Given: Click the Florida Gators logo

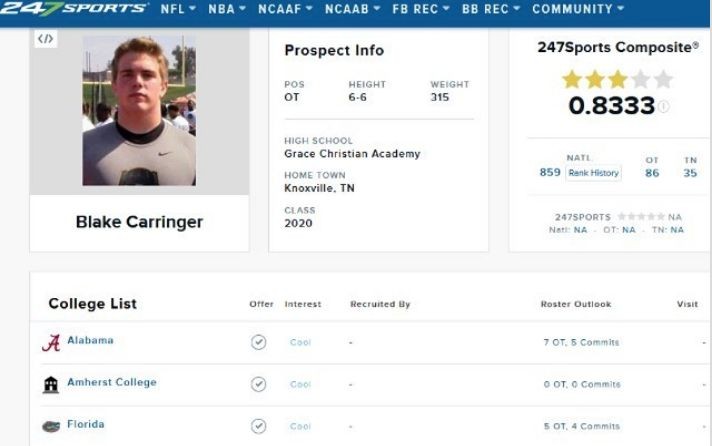Looking at the screenshot, I should click(51, 426).
